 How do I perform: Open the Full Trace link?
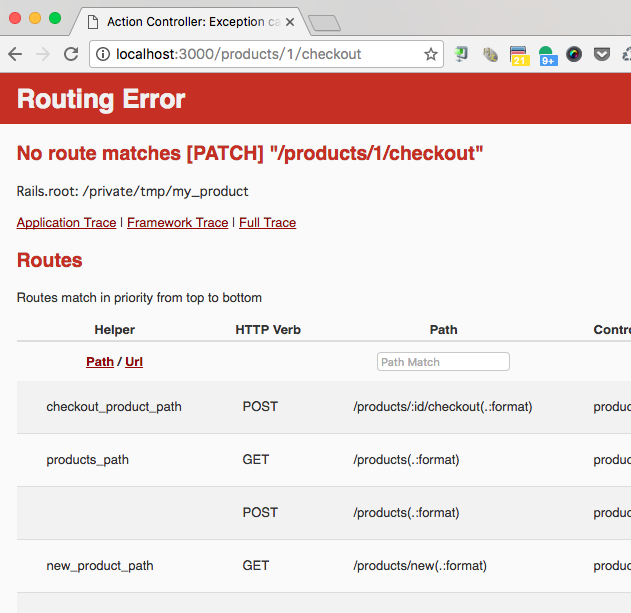[268, 223]
